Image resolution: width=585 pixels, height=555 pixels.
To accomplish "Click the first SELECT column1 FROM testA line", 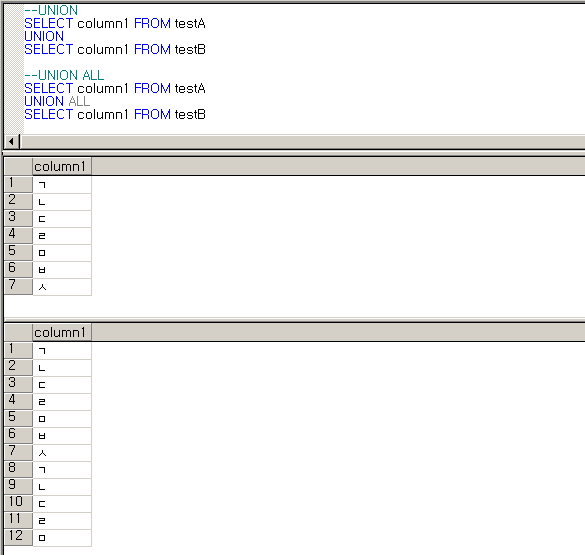I will [115, 23].
